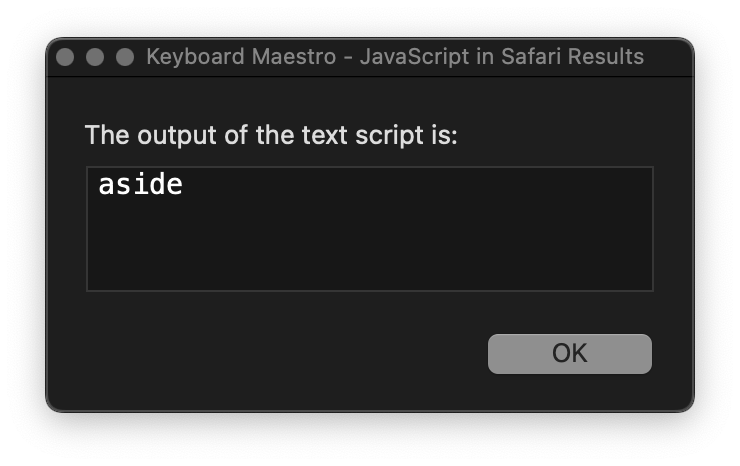Click the close window traffic light
This screenshot has height=466, width=740.
click(x=65, y=57)
